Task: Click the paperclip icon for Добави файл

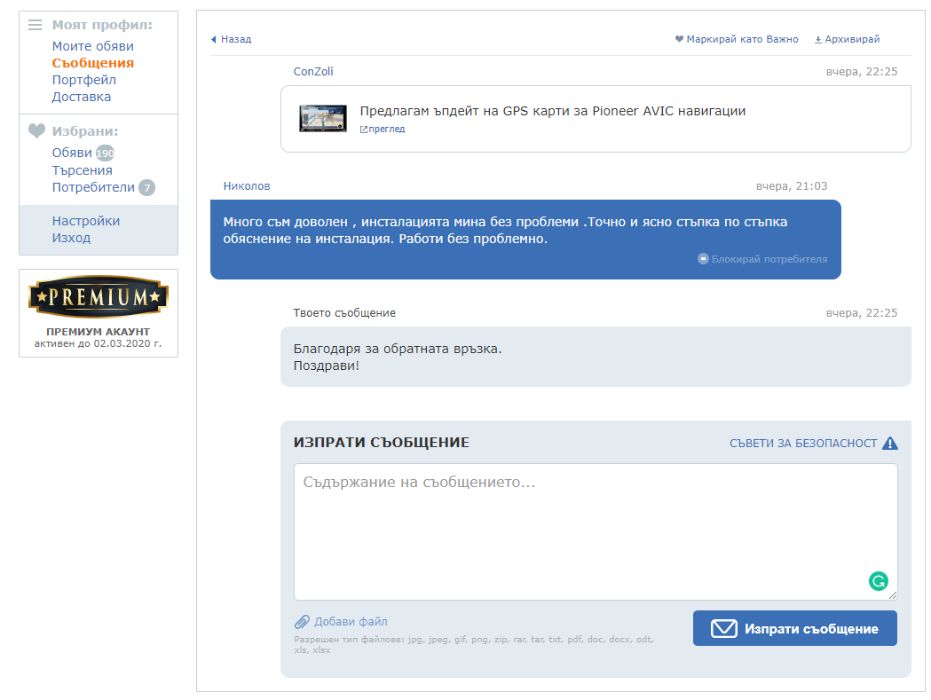Action: (x=302, y=622)
